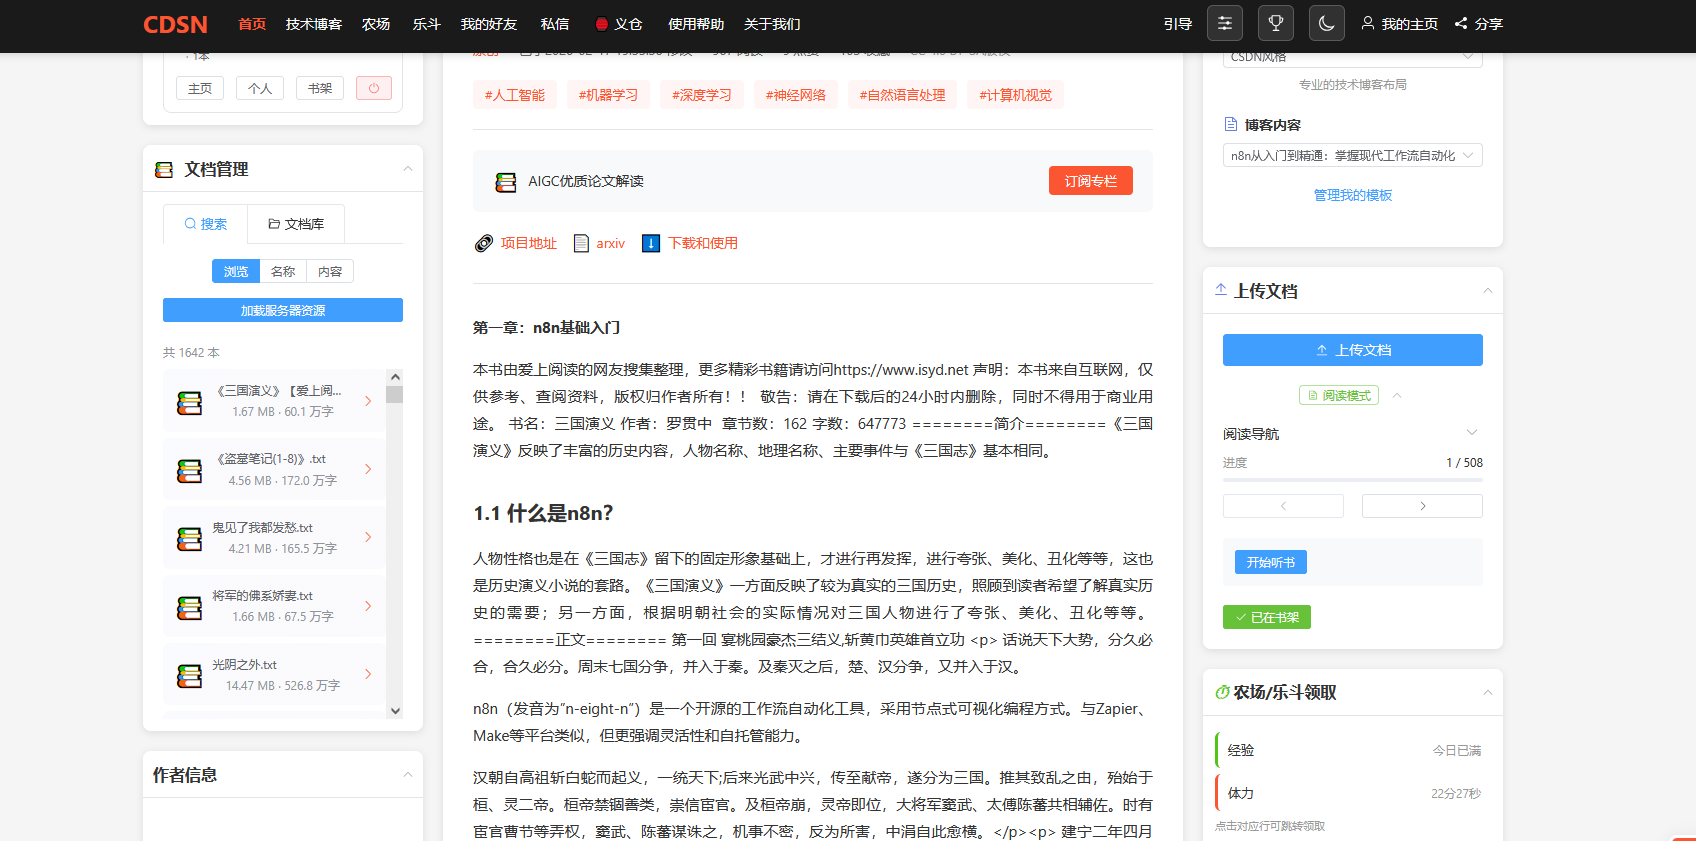Open 盗墓笔记 row arrow
This screenshot has width=1696, height=841.
[x=368, y=469]
